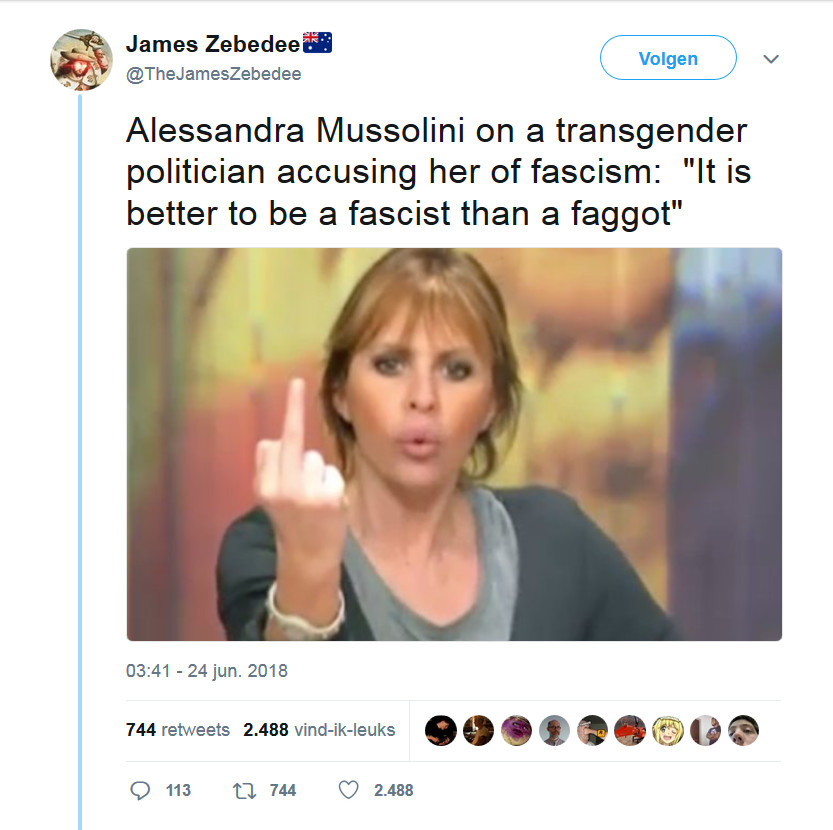Click the tweet text about Alessandra Mussolini
The image size is (833, 830).
coord(438,172)
